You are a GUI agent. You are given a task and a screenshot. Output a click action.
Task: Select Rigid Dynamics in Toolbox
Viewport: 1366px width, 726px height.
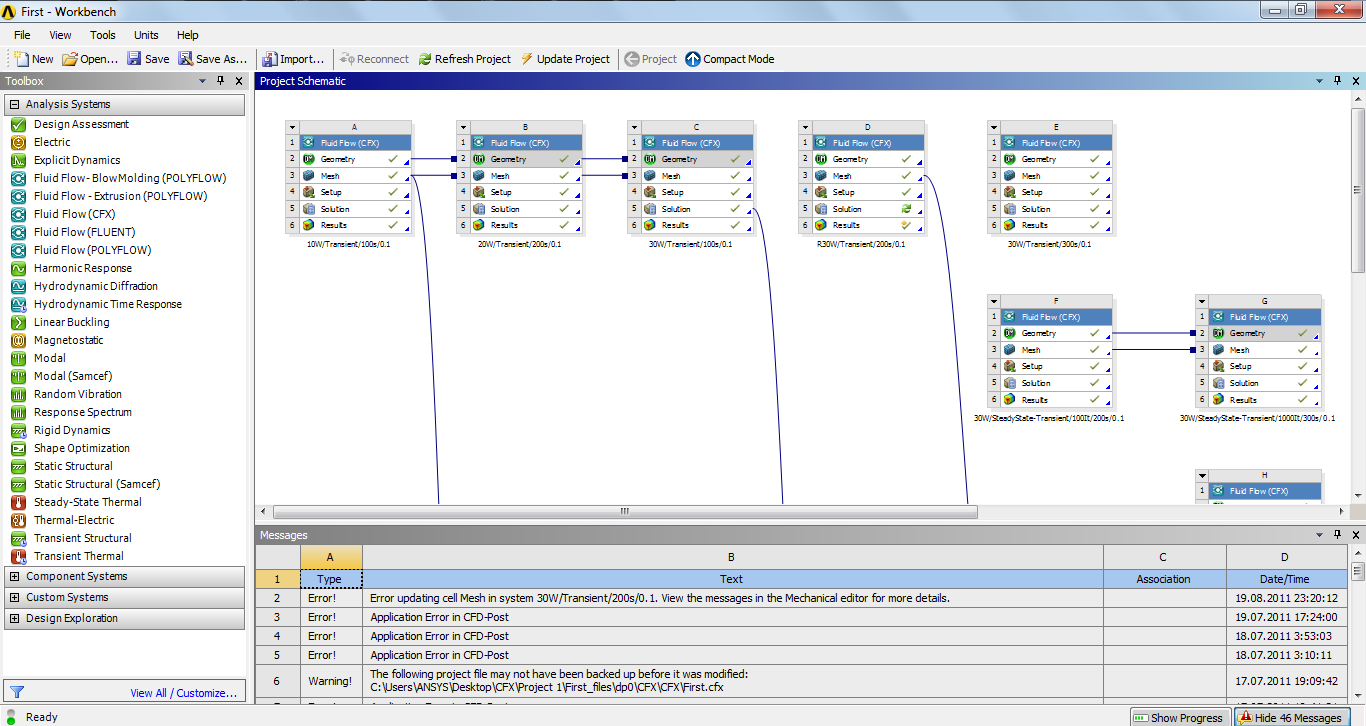pyautogui.click(x=72, y=430)
